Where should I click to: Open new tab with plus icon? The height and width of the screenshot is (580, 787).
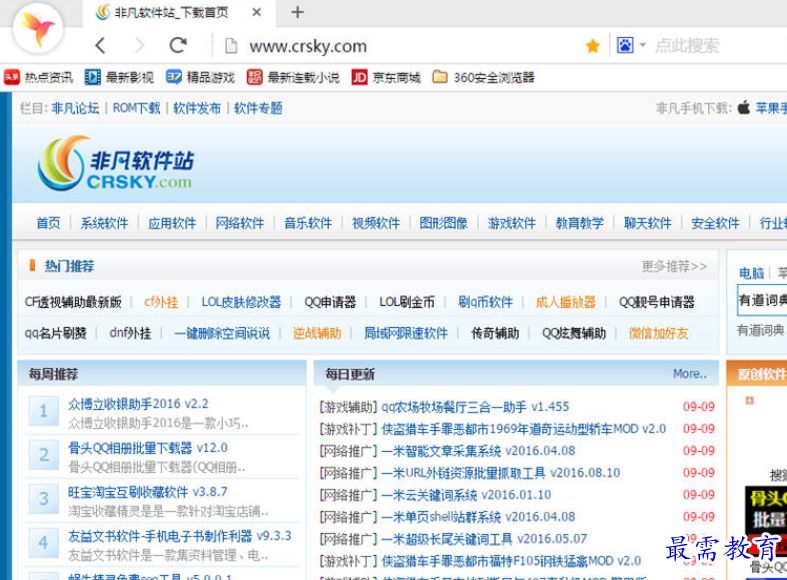[x=297, y=13]
